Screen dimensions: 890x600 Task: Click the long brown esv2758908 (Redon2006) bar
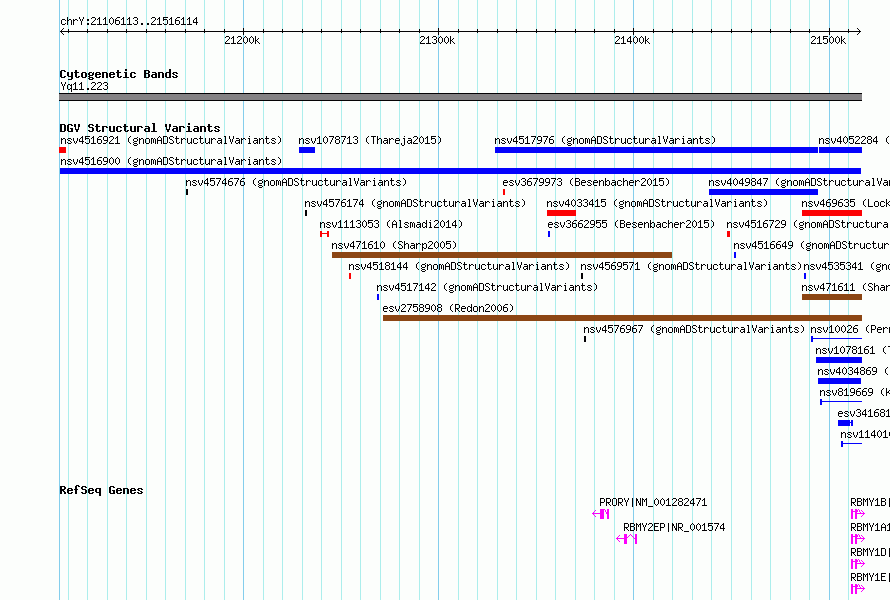(623, 318)
